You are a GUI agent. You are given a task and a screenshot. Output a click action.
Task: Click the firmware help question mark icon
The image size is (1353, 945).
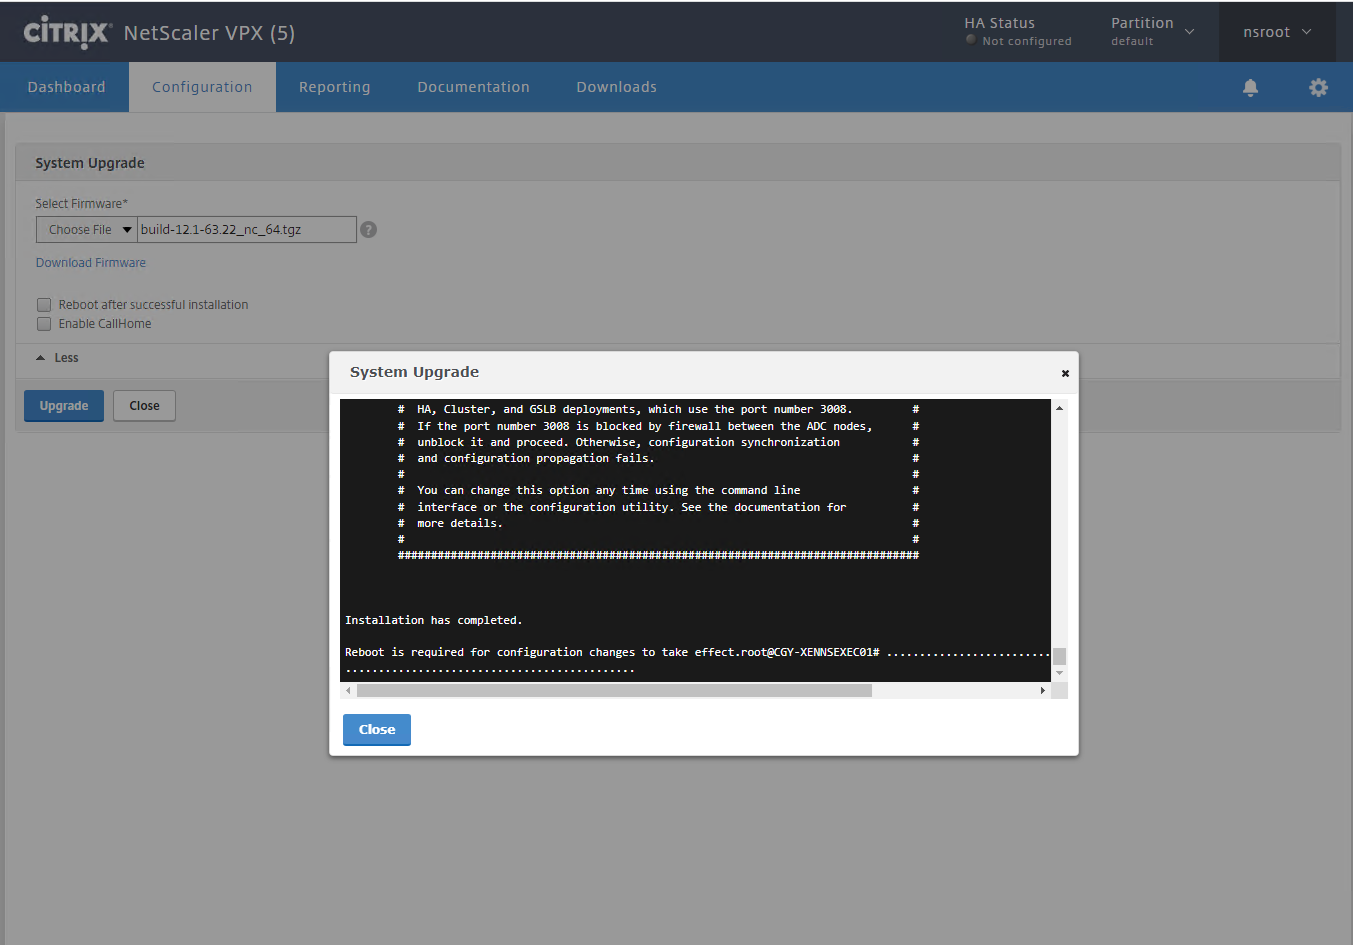(368, 229)
